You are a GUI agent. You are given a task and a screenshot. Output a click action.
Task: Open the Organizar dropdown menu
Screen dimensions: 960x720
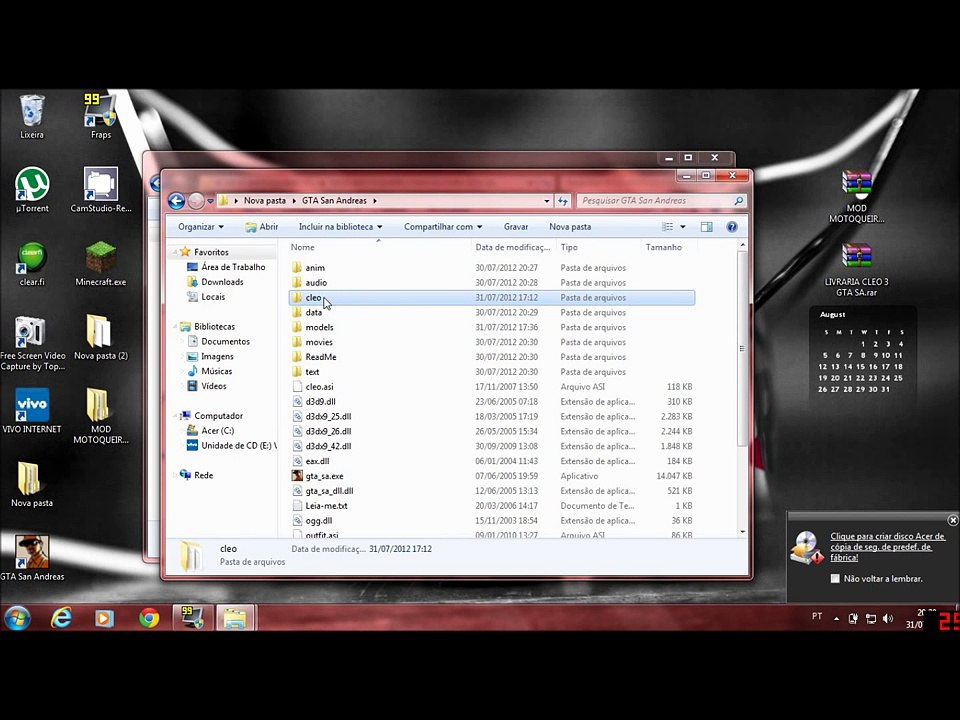pos(201,227)
